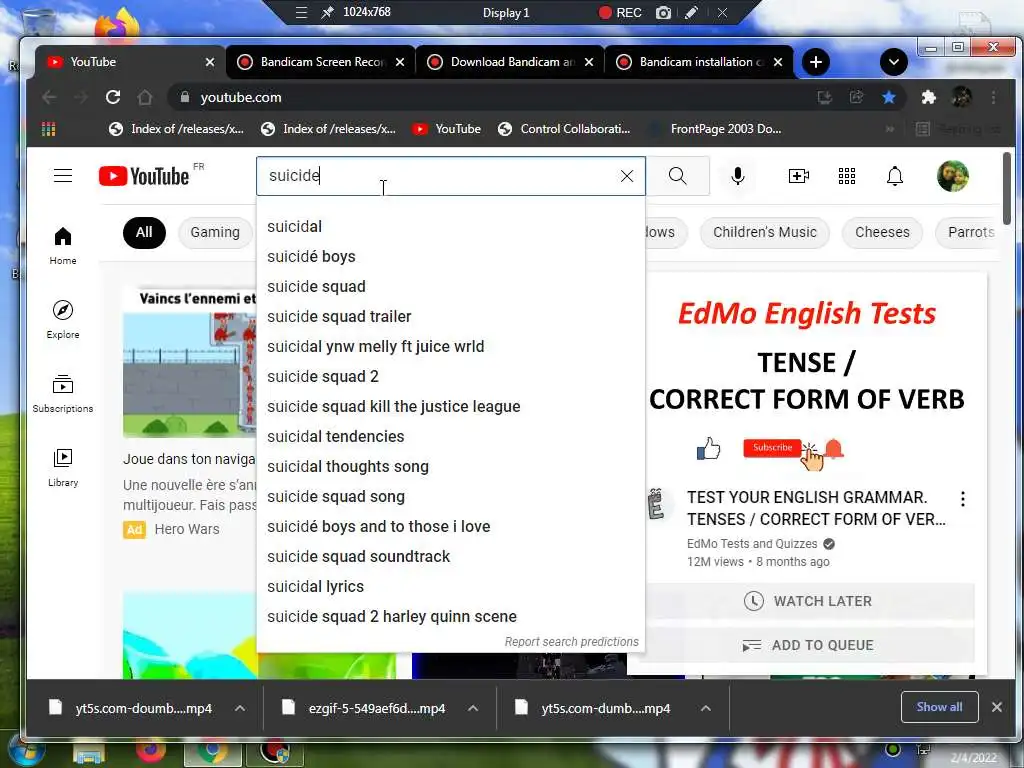
Task: Open the Bandicam bar menu lines icon
Action: click(x=301, y=12)
